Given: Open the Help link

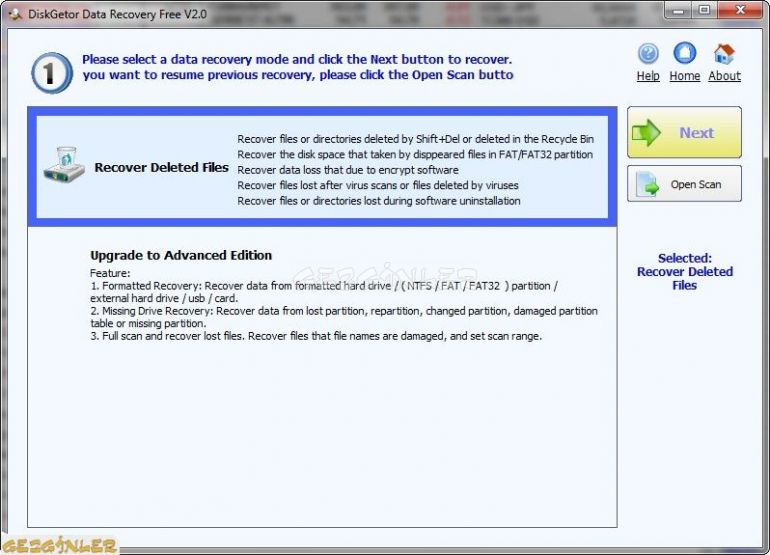Looking at the screenshot, I should pyautogui.click(x=648, y=76).
